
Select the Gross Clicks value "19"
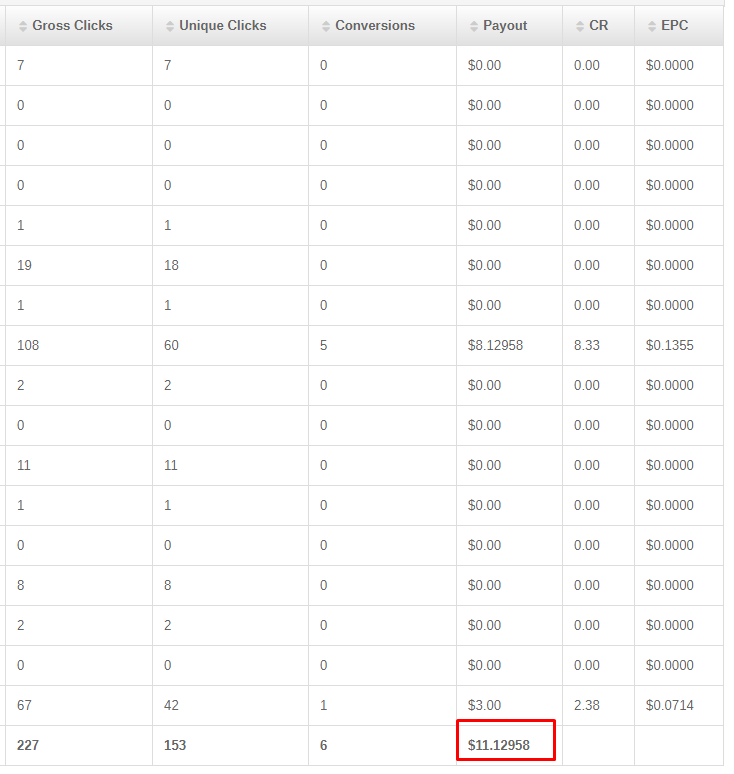(24, 265)
